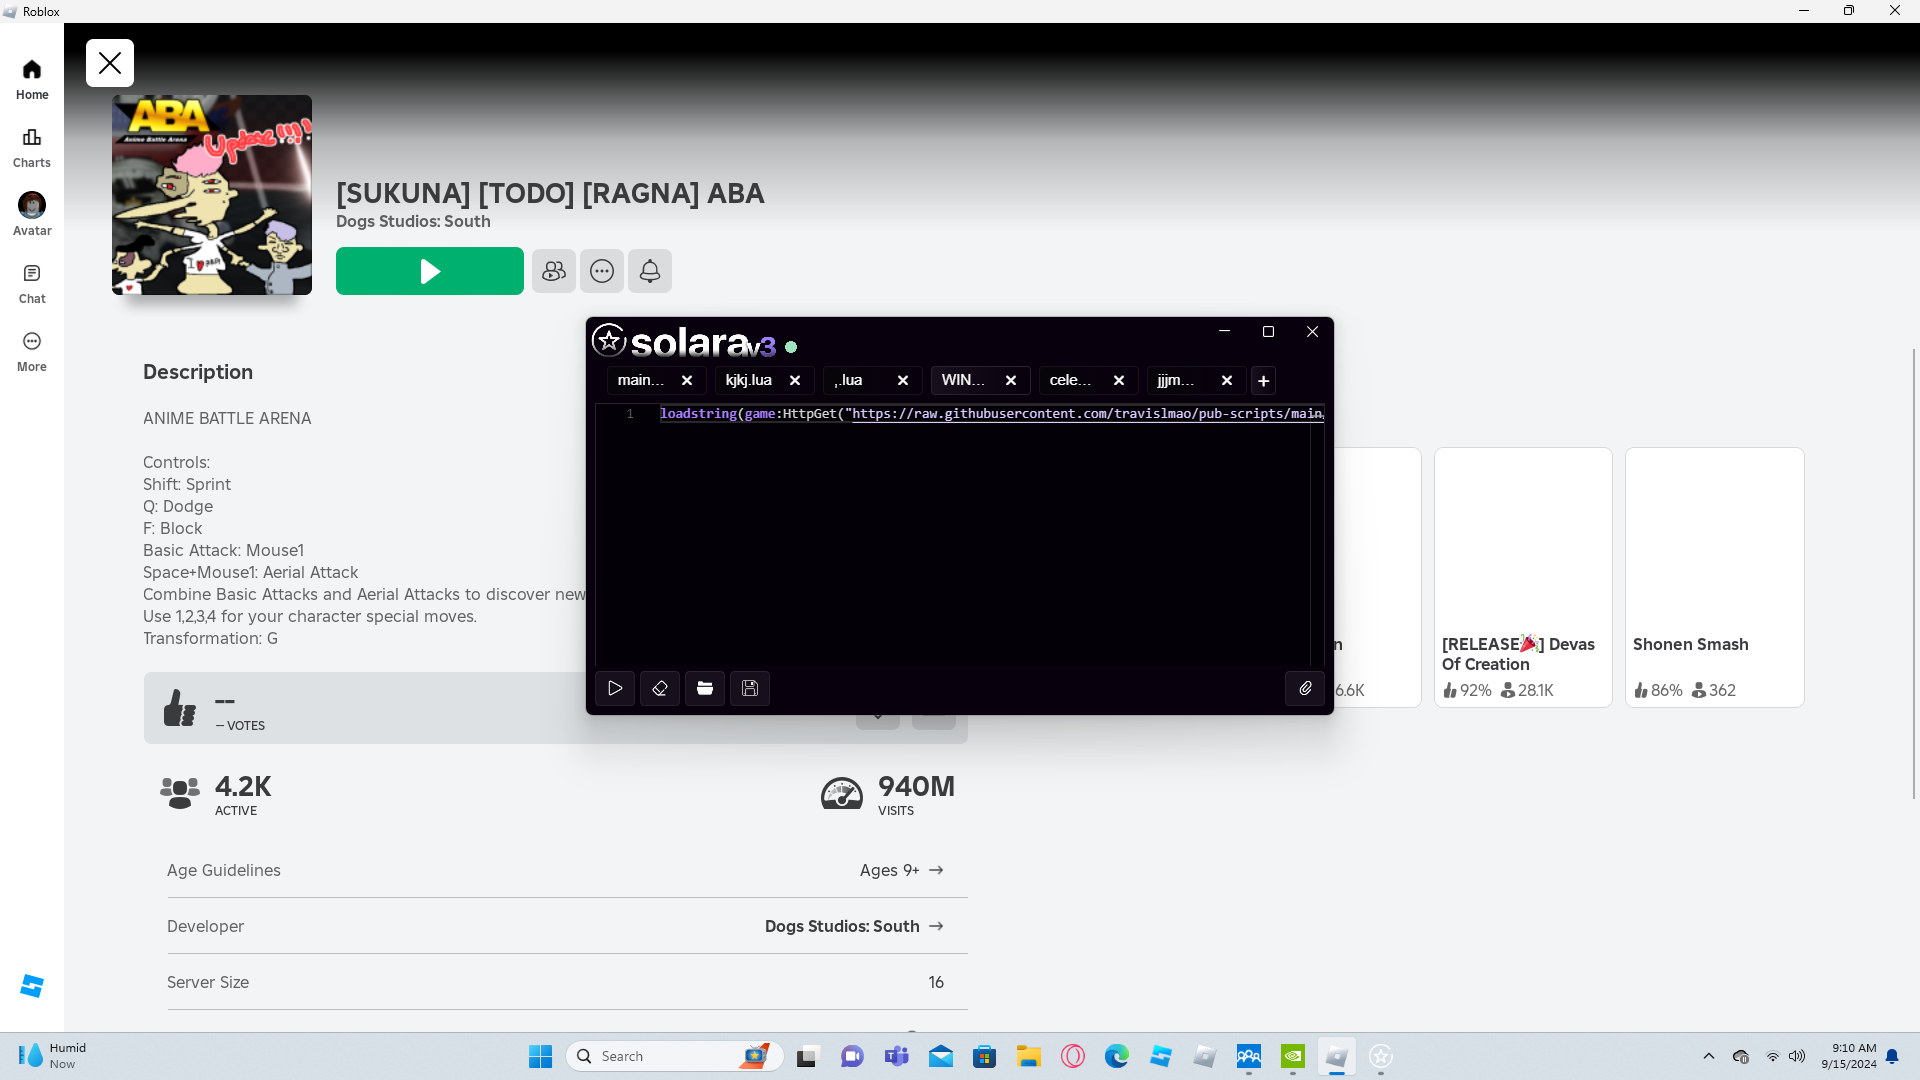Close the ,.lua tab in Solara
The image size is (1920, 1080).
[x=903, y=380]
